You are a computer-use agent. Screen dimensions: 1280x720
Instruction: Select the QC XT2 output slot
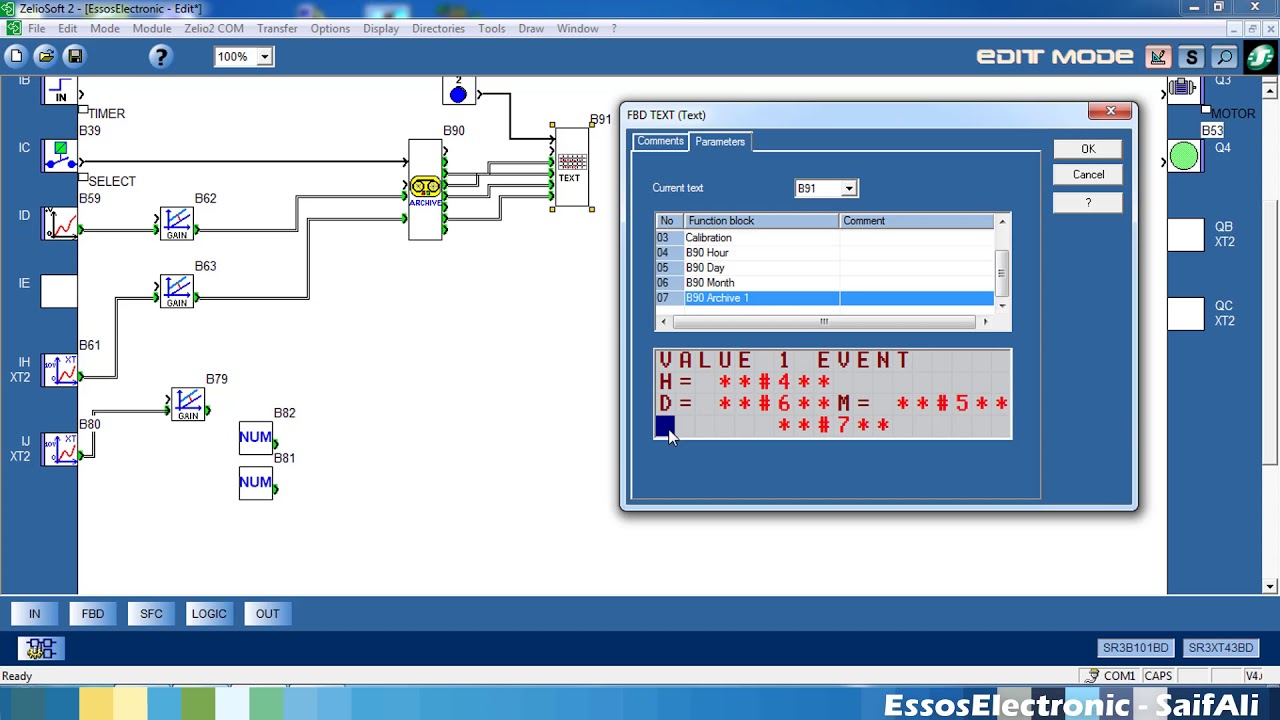[1186, 314]
